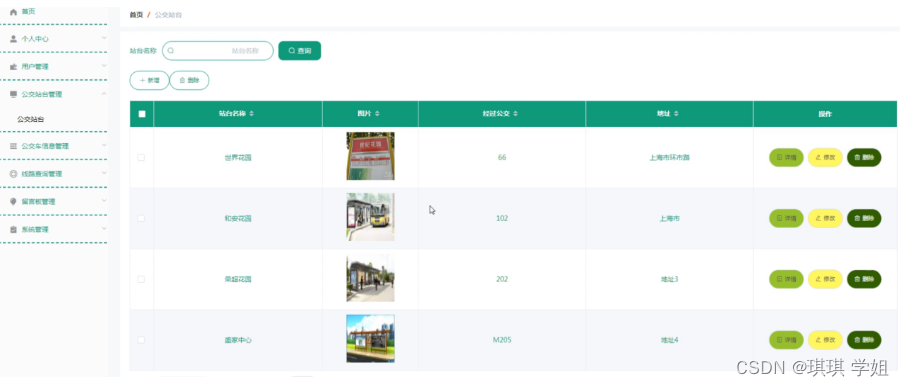Click the magnifier icon inside 站台名称 search box
Image resolution: width=904 pixels, height=386 pixels.
coord(171,51)
